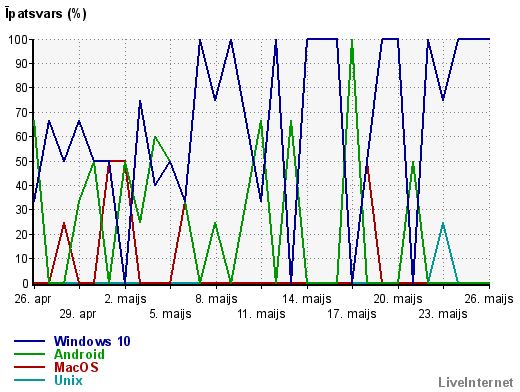Image resolution: width=520 pixels, height=392 pixels.
Task: Click the red MacOS legend line
Action: click(29, 367)
